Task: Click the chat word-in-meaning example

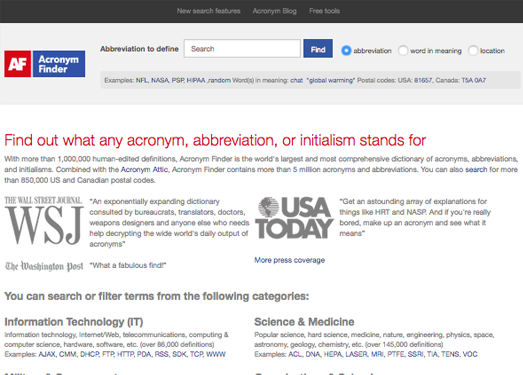Action: pos(297,80)
